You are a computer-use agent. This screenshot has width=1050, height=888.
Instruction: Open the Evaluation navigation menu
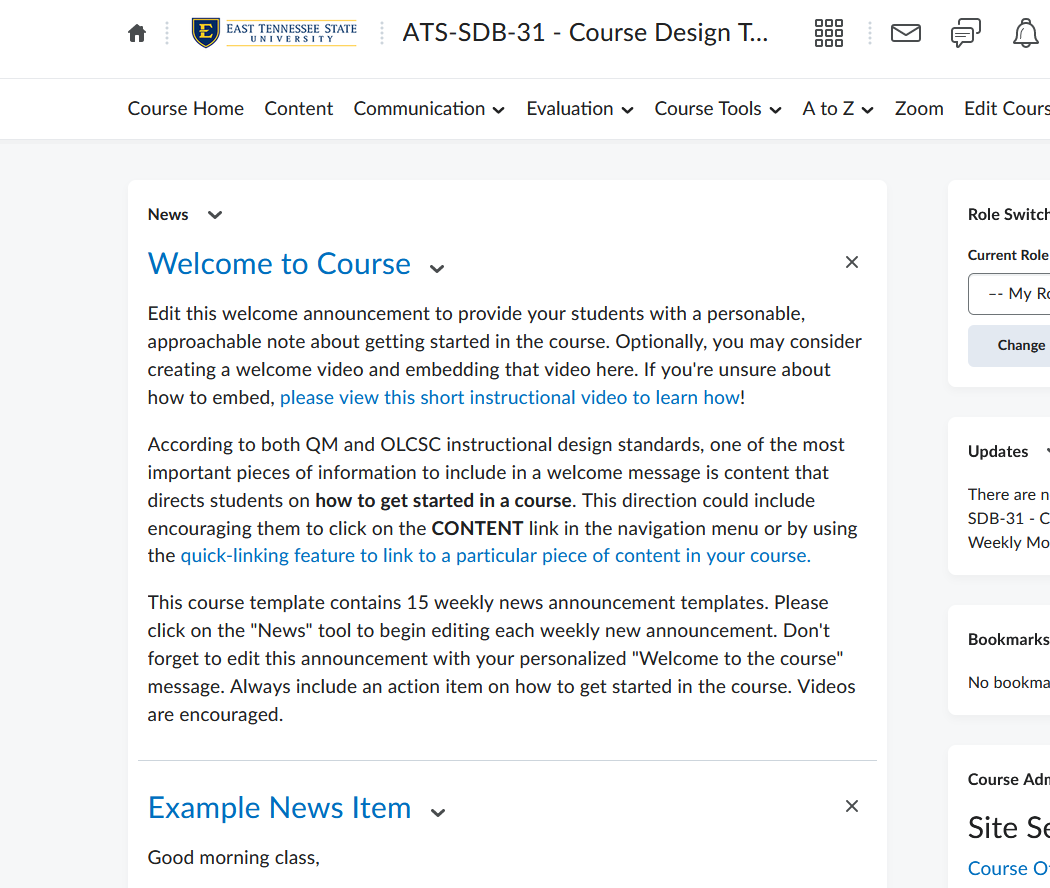coord(580,109)
